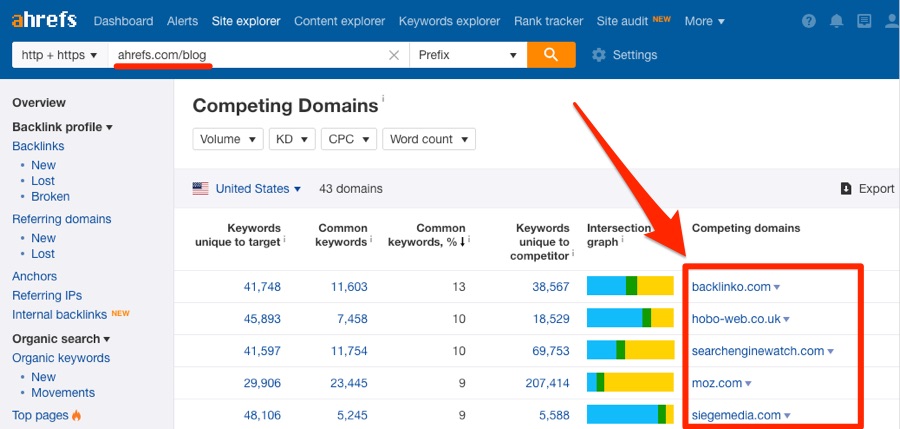Open the siegemedia.com competing domain link
This screenshot has width=900, height=429.
click(x=736, y=415)
